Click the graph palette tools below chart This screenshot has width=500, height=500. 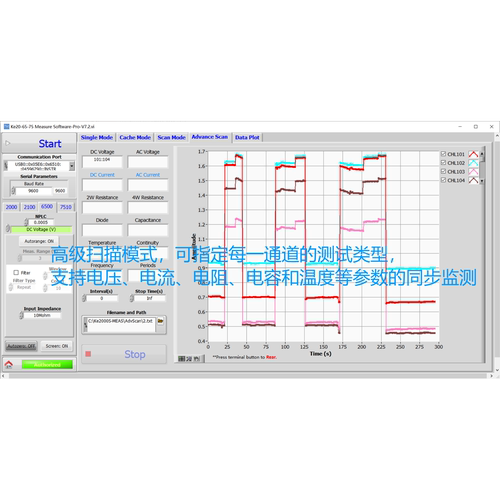(189, 358)
